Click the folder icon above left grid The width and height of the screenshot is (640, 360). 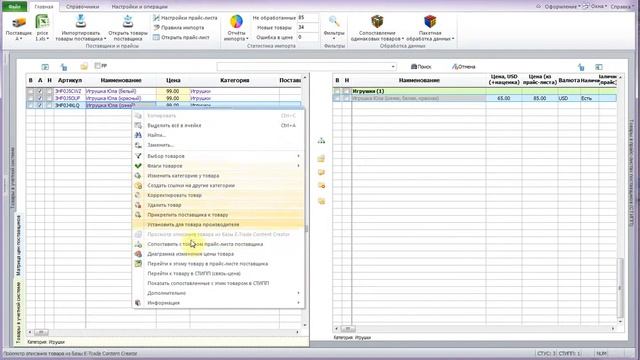click(84, 66)
